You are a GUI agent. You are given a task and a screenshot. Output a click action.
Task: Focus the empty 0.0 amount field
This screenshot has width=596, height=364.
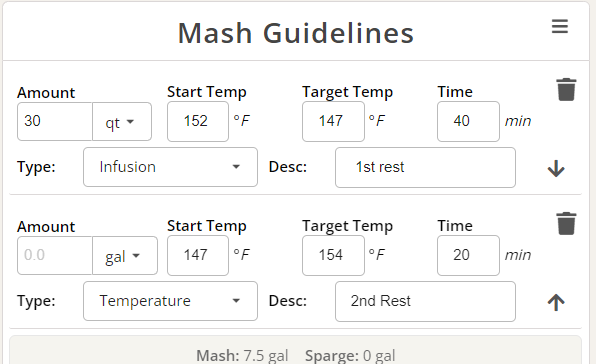coord(55,255)
